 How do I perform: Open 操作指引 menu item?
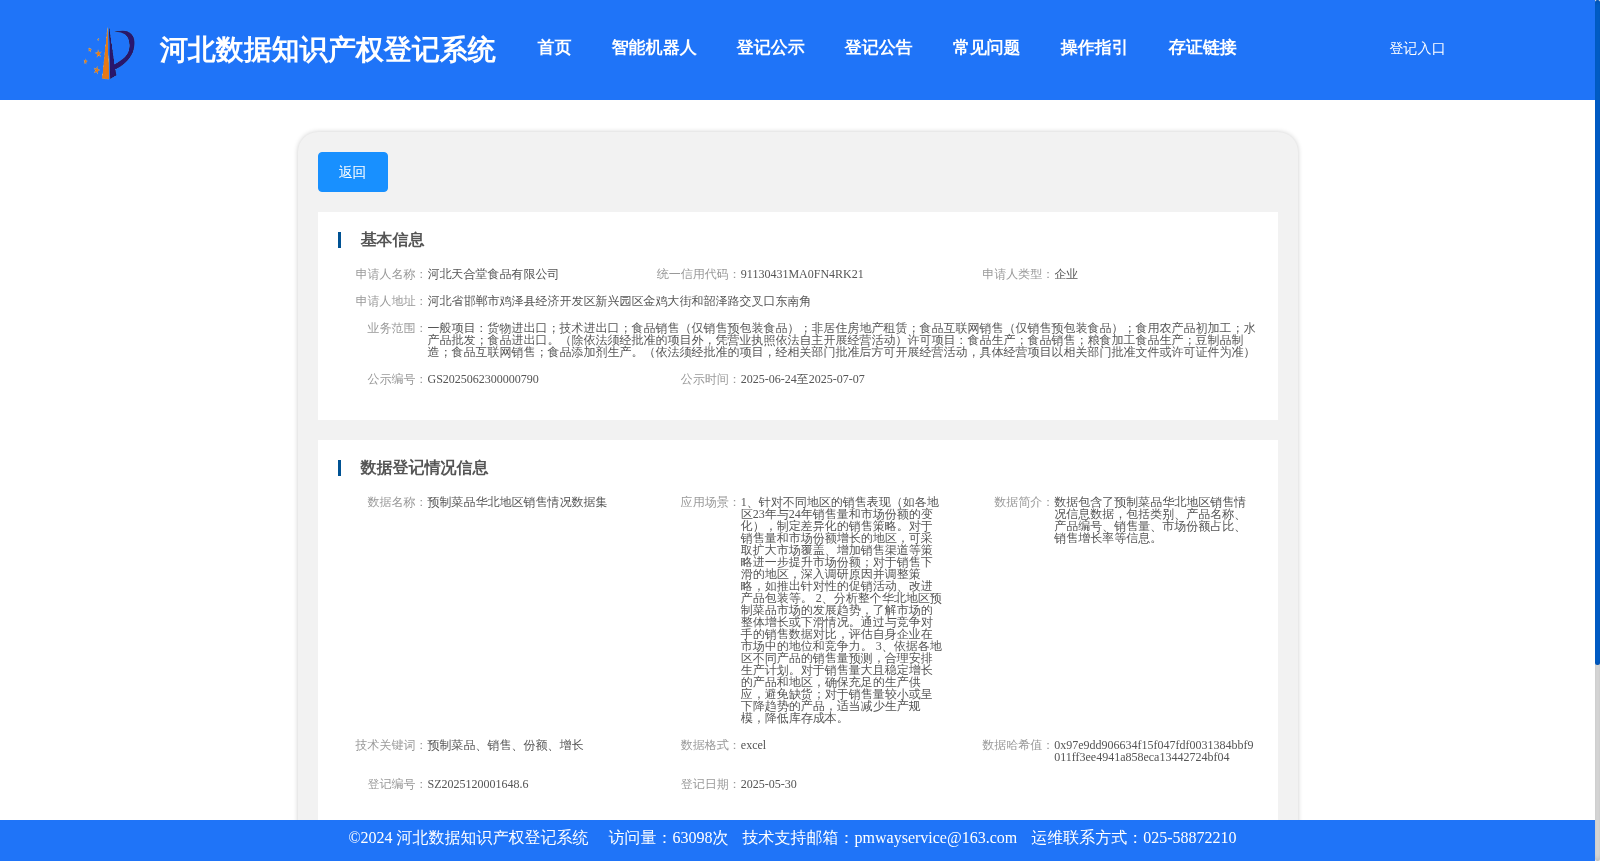[x=1094, y=48]
